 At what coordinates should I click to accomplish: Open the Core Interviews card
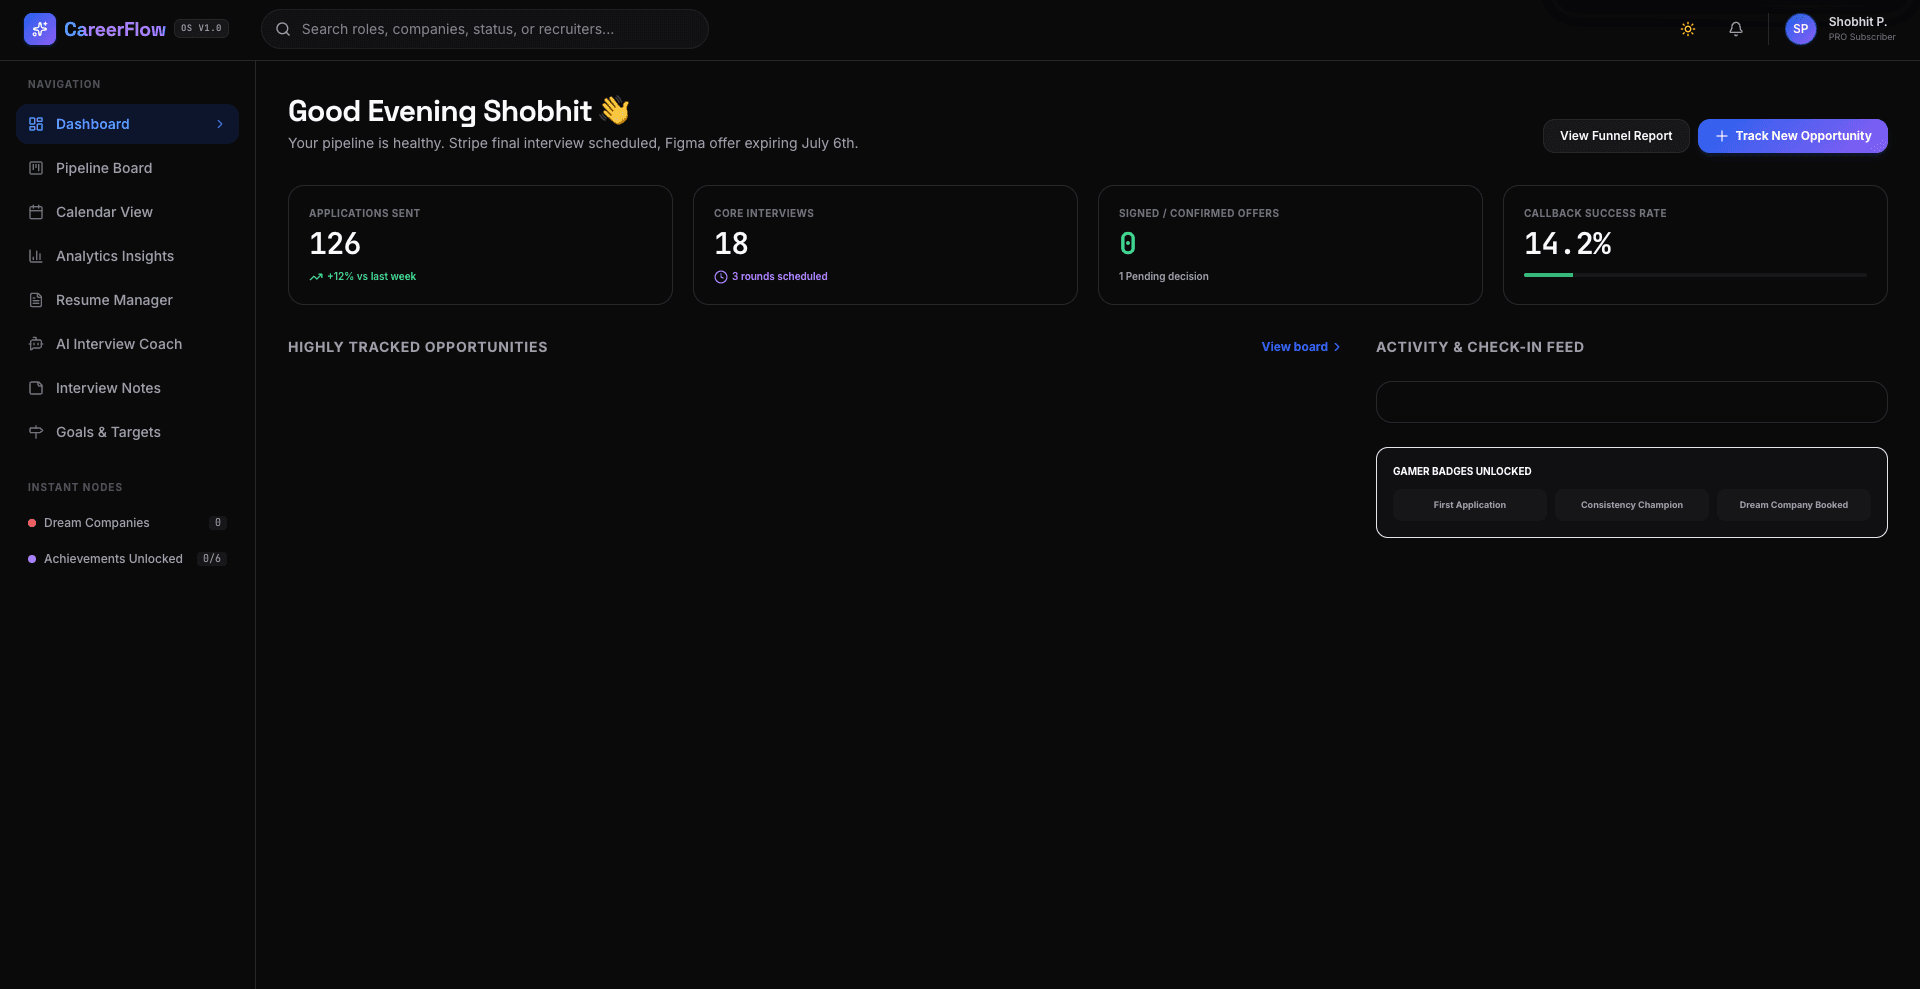885,245
